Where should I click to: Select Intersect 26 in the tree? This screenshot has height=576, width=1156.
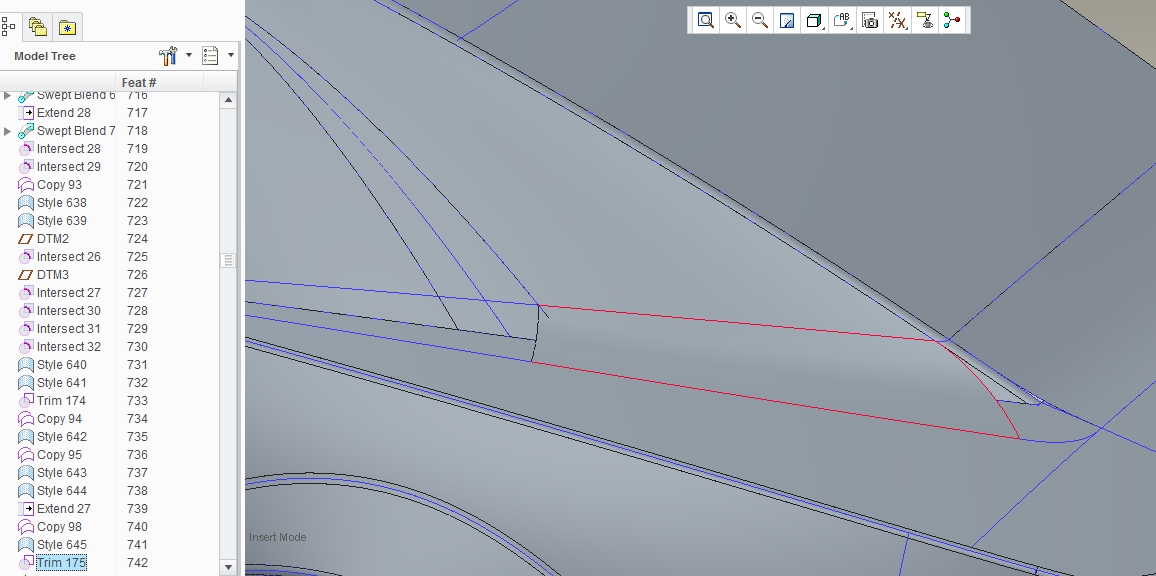69,257
